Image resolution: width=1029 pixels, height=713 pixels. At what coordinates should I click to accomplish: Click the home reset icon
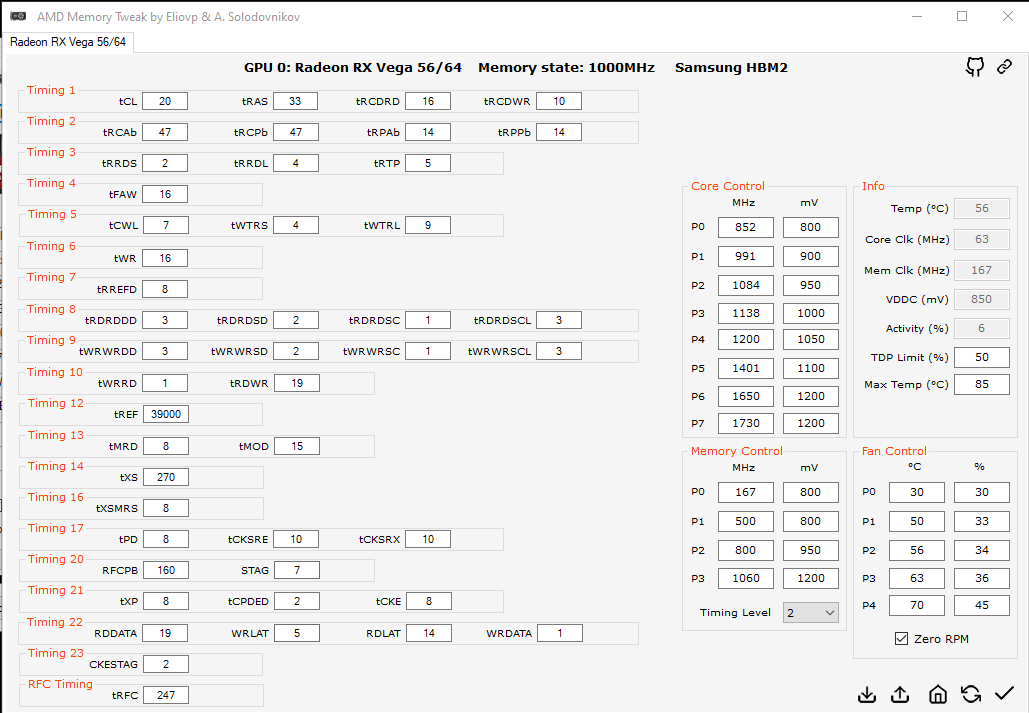pos(938,694)
